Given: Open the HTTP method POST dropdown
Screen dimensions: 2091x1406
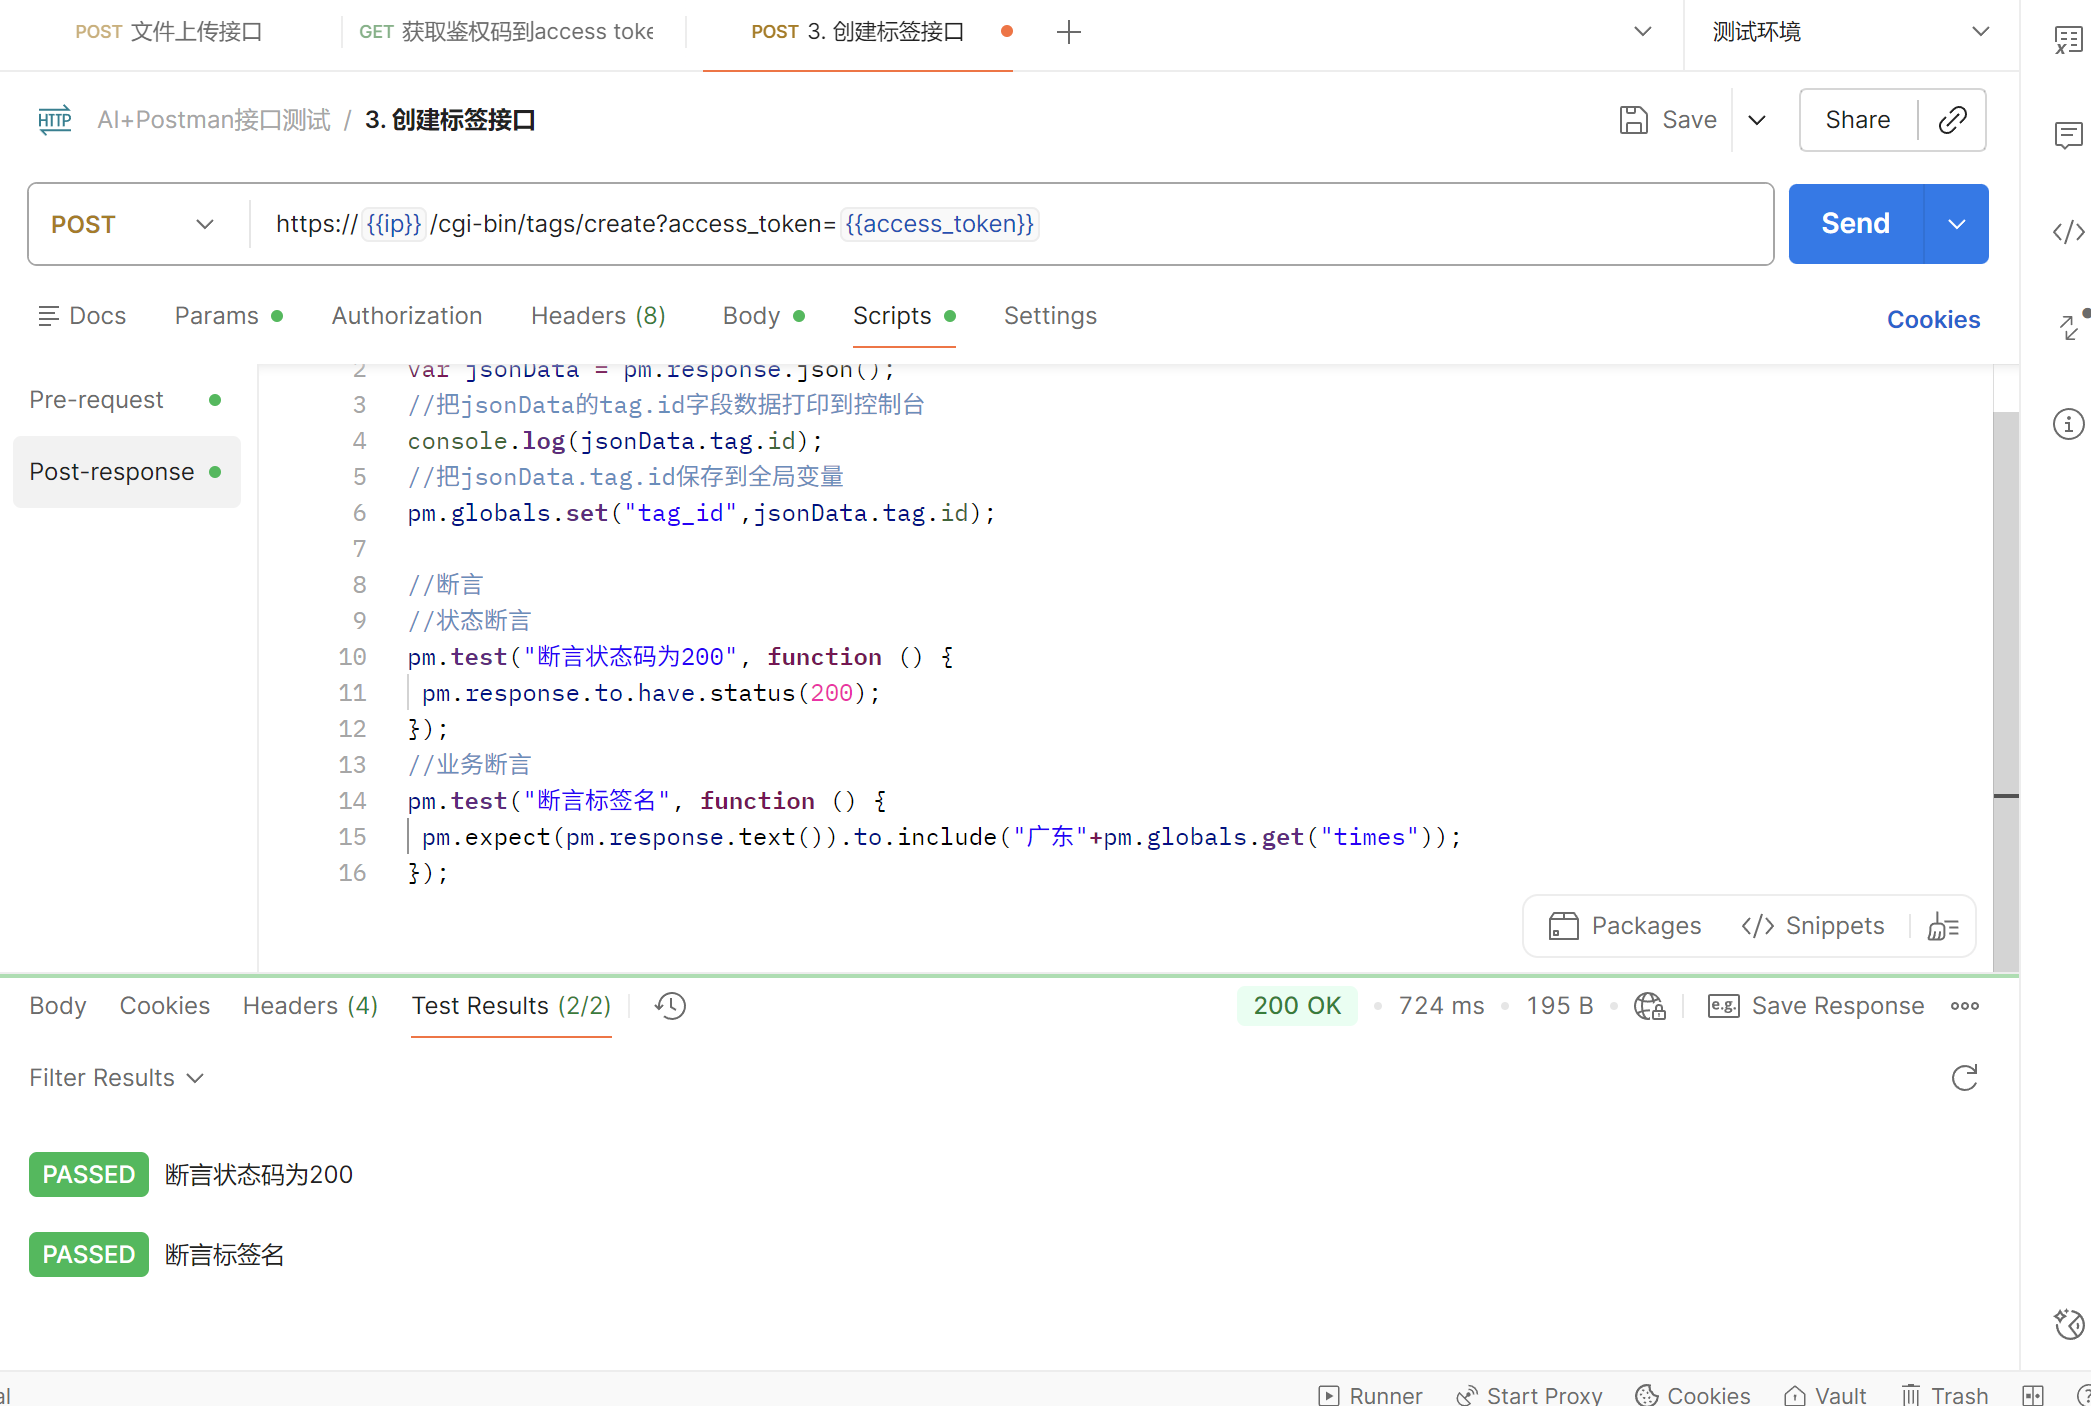Looking at the screenshot, I should tap(133, 224).
